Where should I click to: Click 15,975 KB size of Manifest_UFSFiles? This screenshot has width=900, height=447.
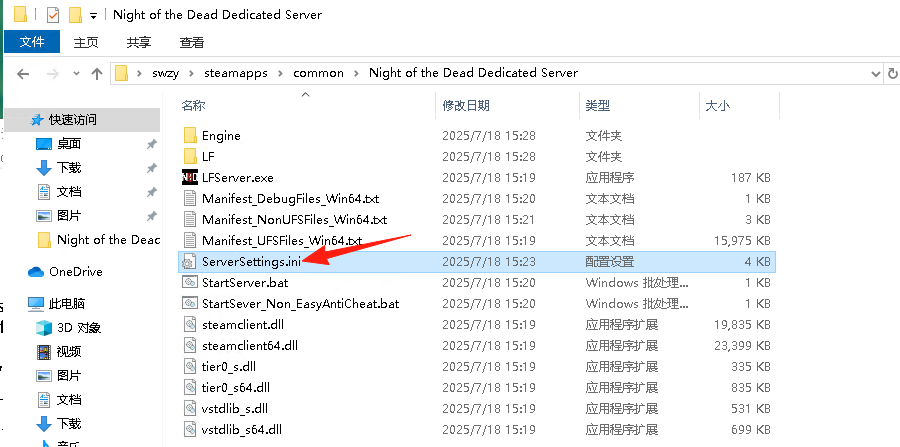(742, 240)
